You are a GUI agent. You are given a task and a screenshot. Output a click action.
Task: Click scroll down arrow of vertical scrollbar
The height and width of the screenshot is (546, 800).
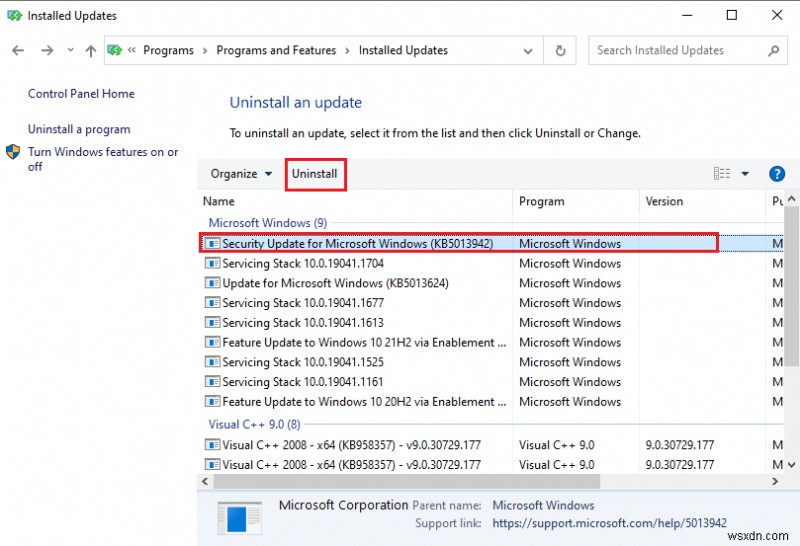click(x=791, y=465)
